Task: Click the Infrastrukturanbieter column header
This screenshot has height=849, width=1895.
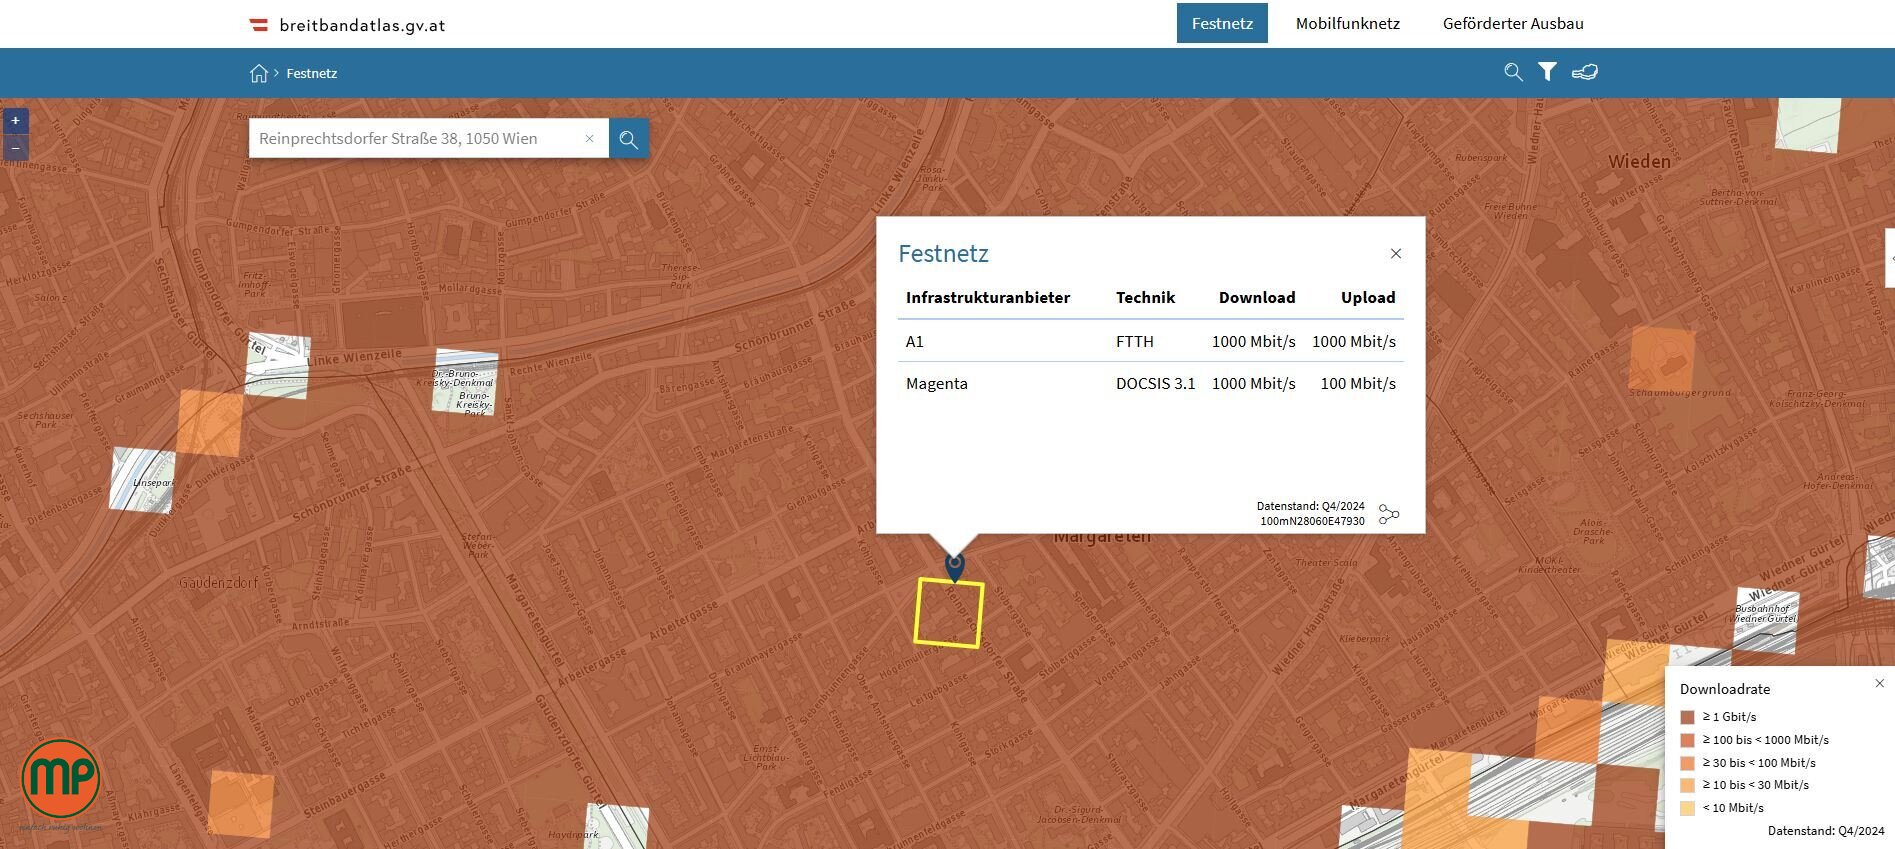Action: click(988, 297)
